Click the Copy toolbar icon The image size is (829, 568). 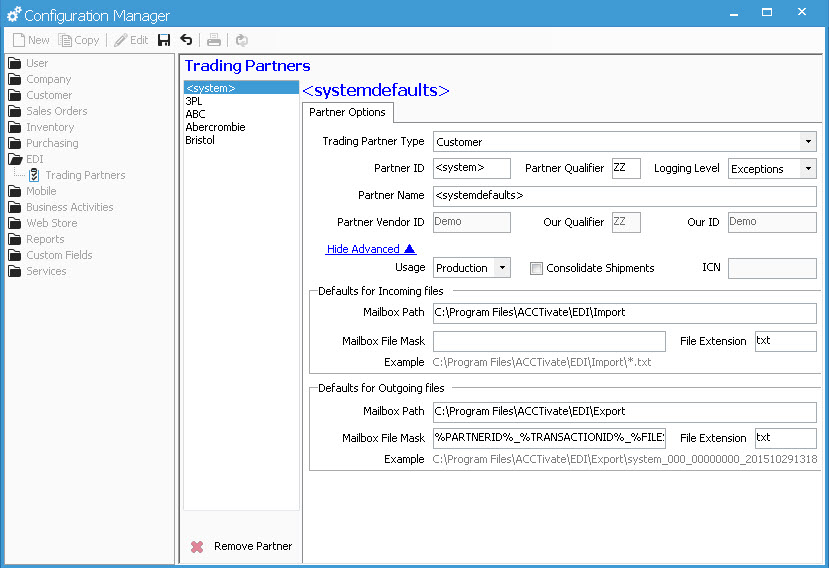tap(65, 40)
